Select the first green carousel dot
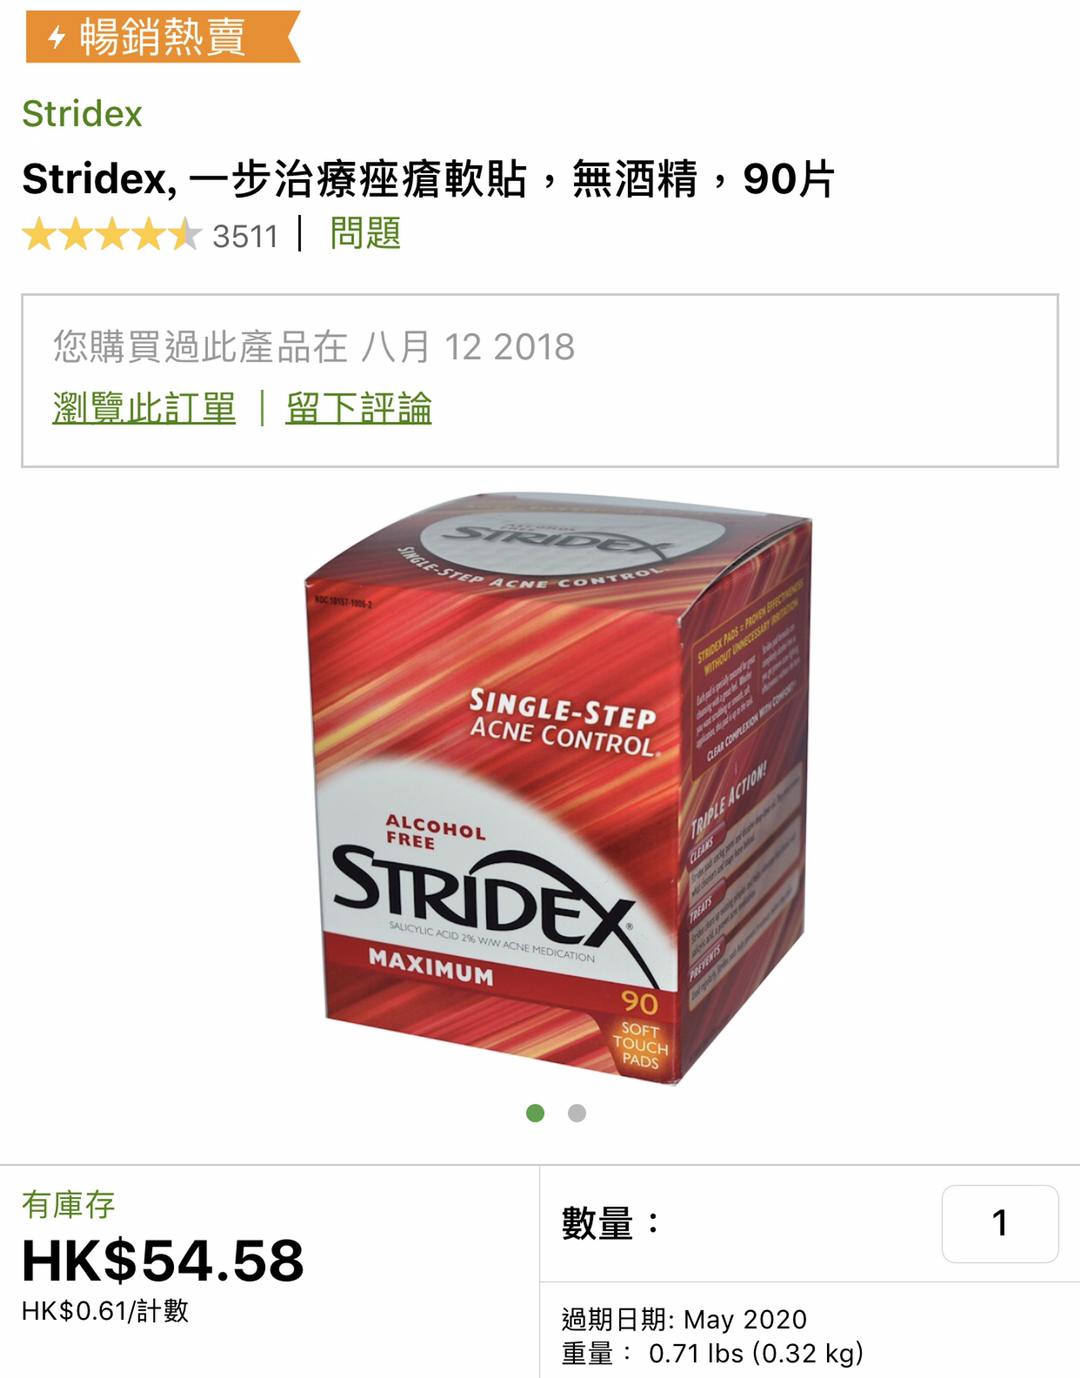The height and width of the screenshot is (1378, 1080). tap(535, 1113)
